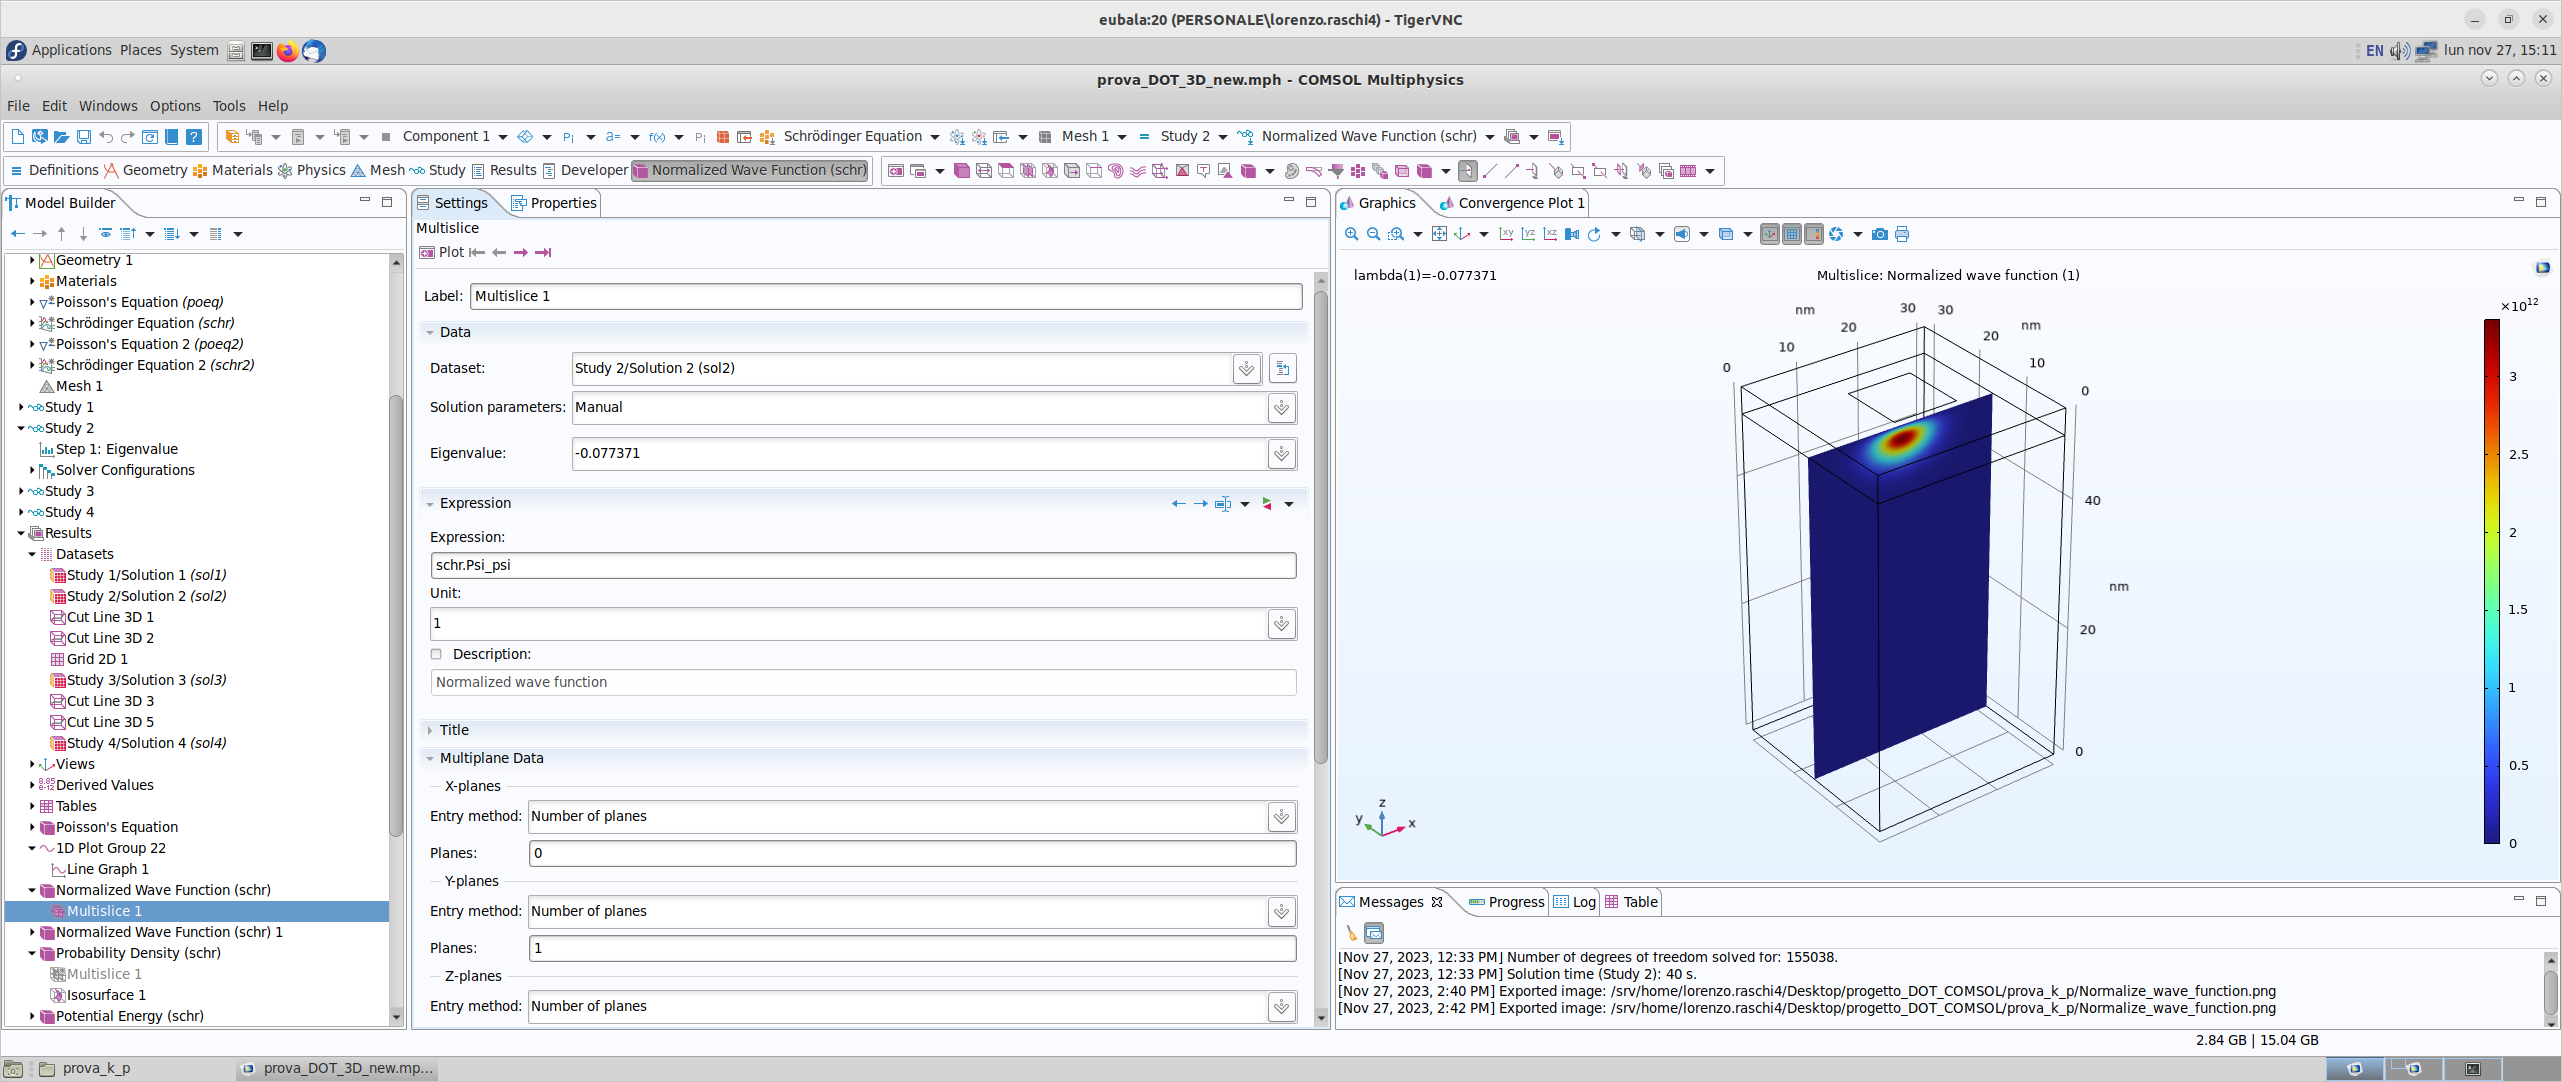
Task: Open Firefox from the top panel
Action: coord(288,51)
